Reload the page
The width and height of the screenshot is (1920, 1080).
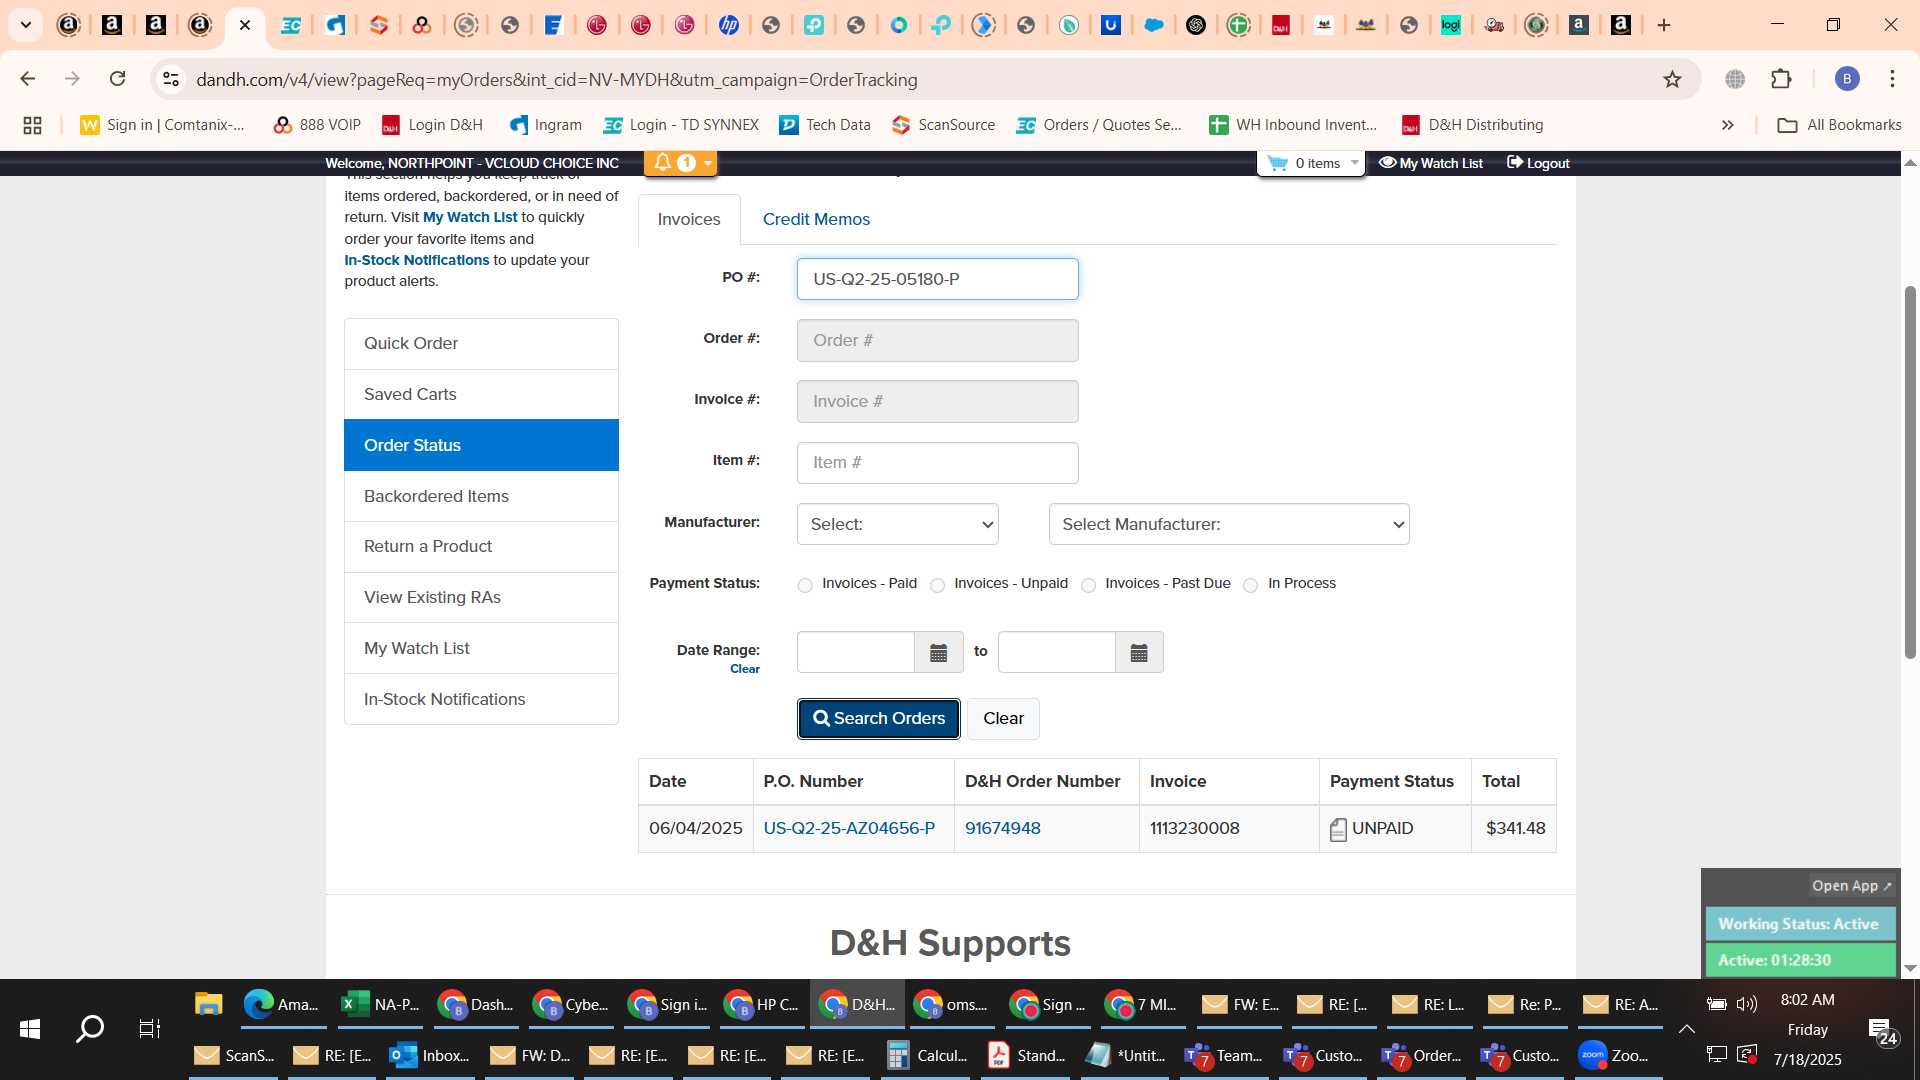[118, 79]
